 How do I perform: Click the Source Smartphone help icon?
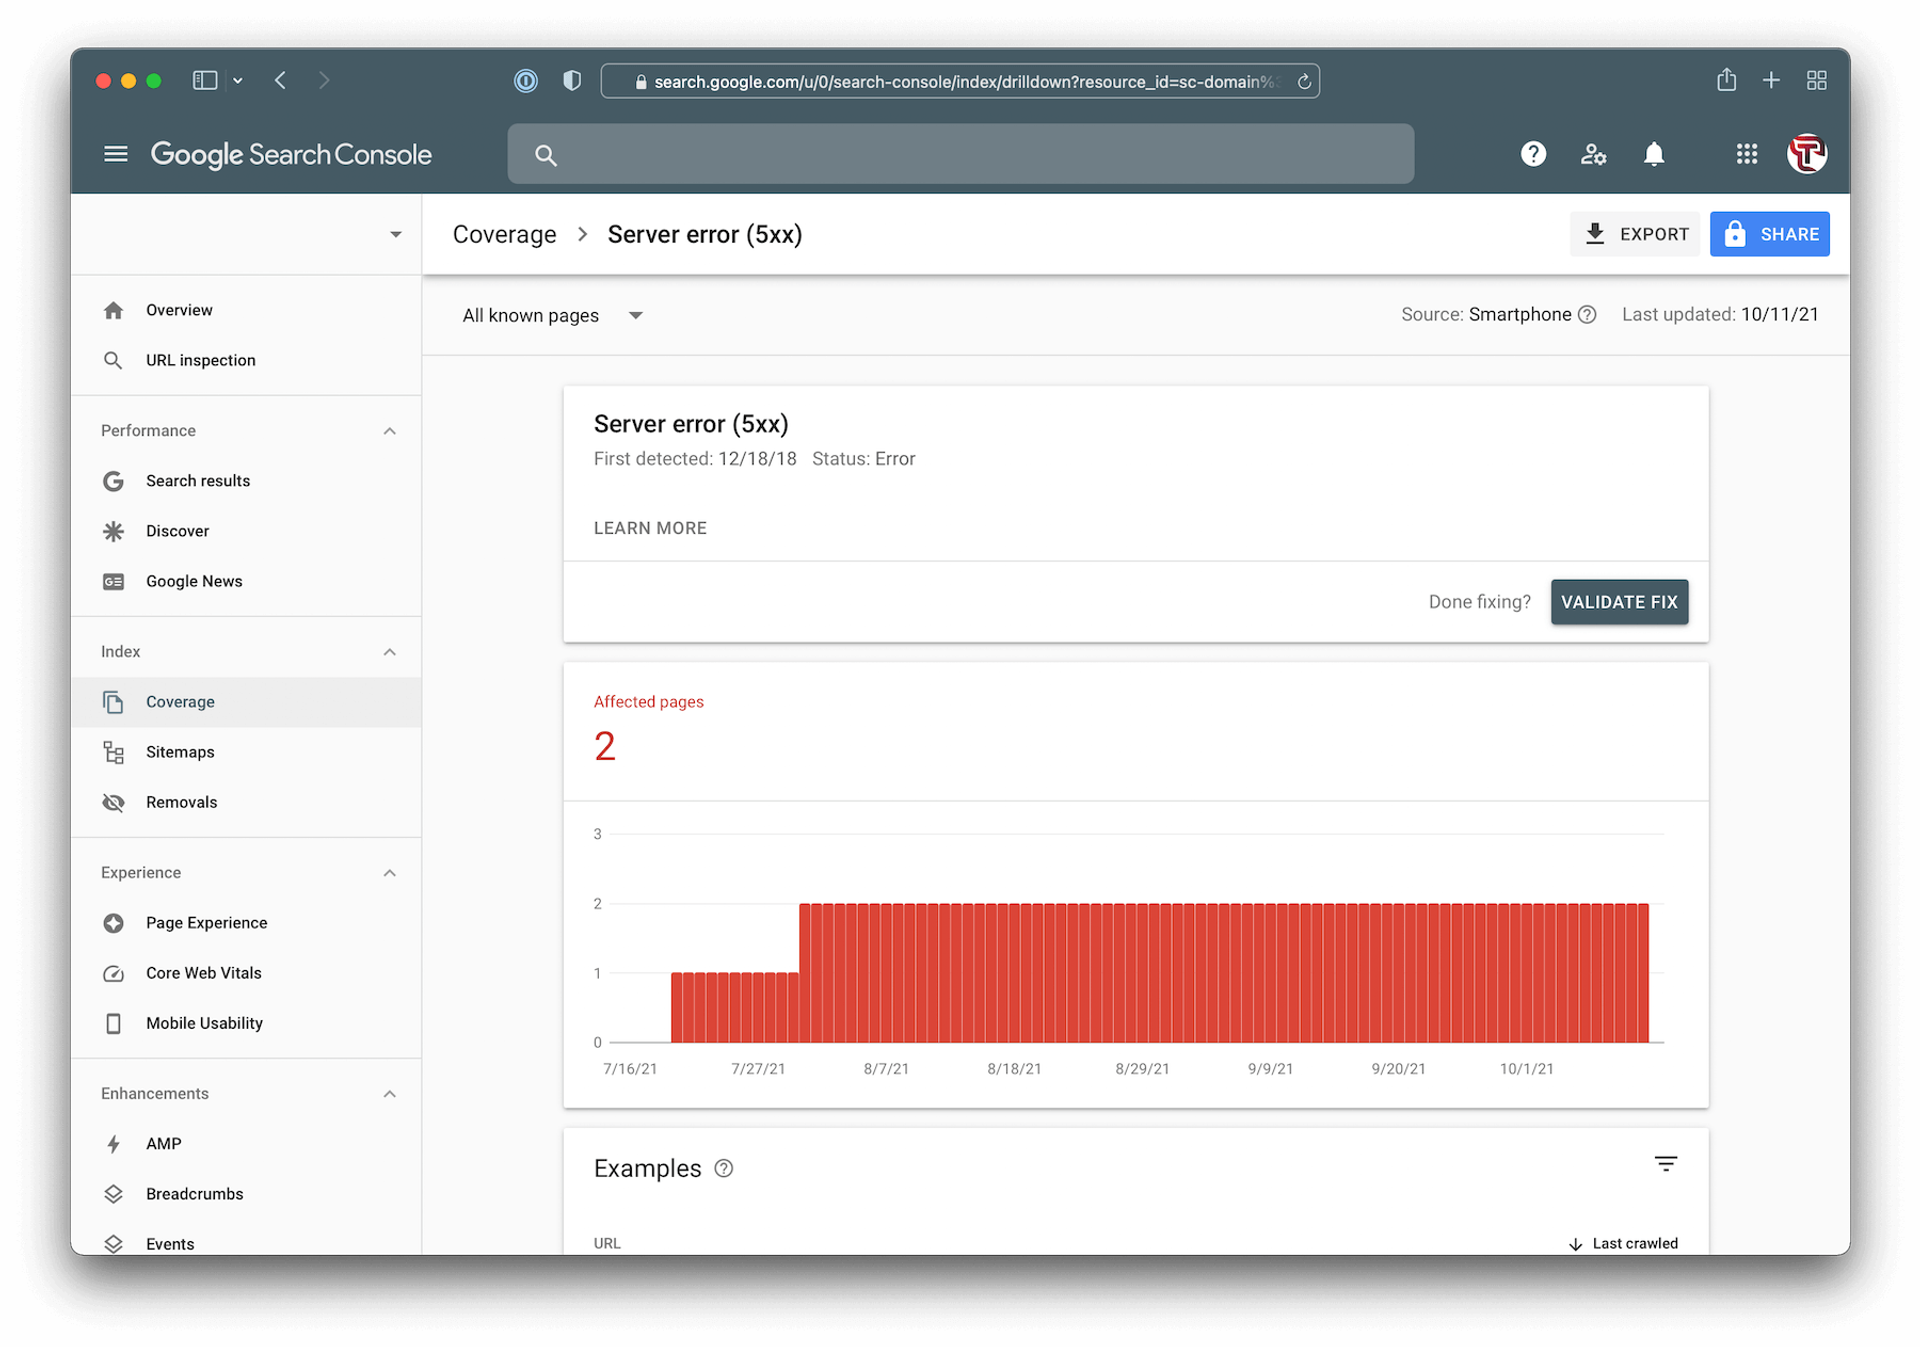tap(1587, 315)
